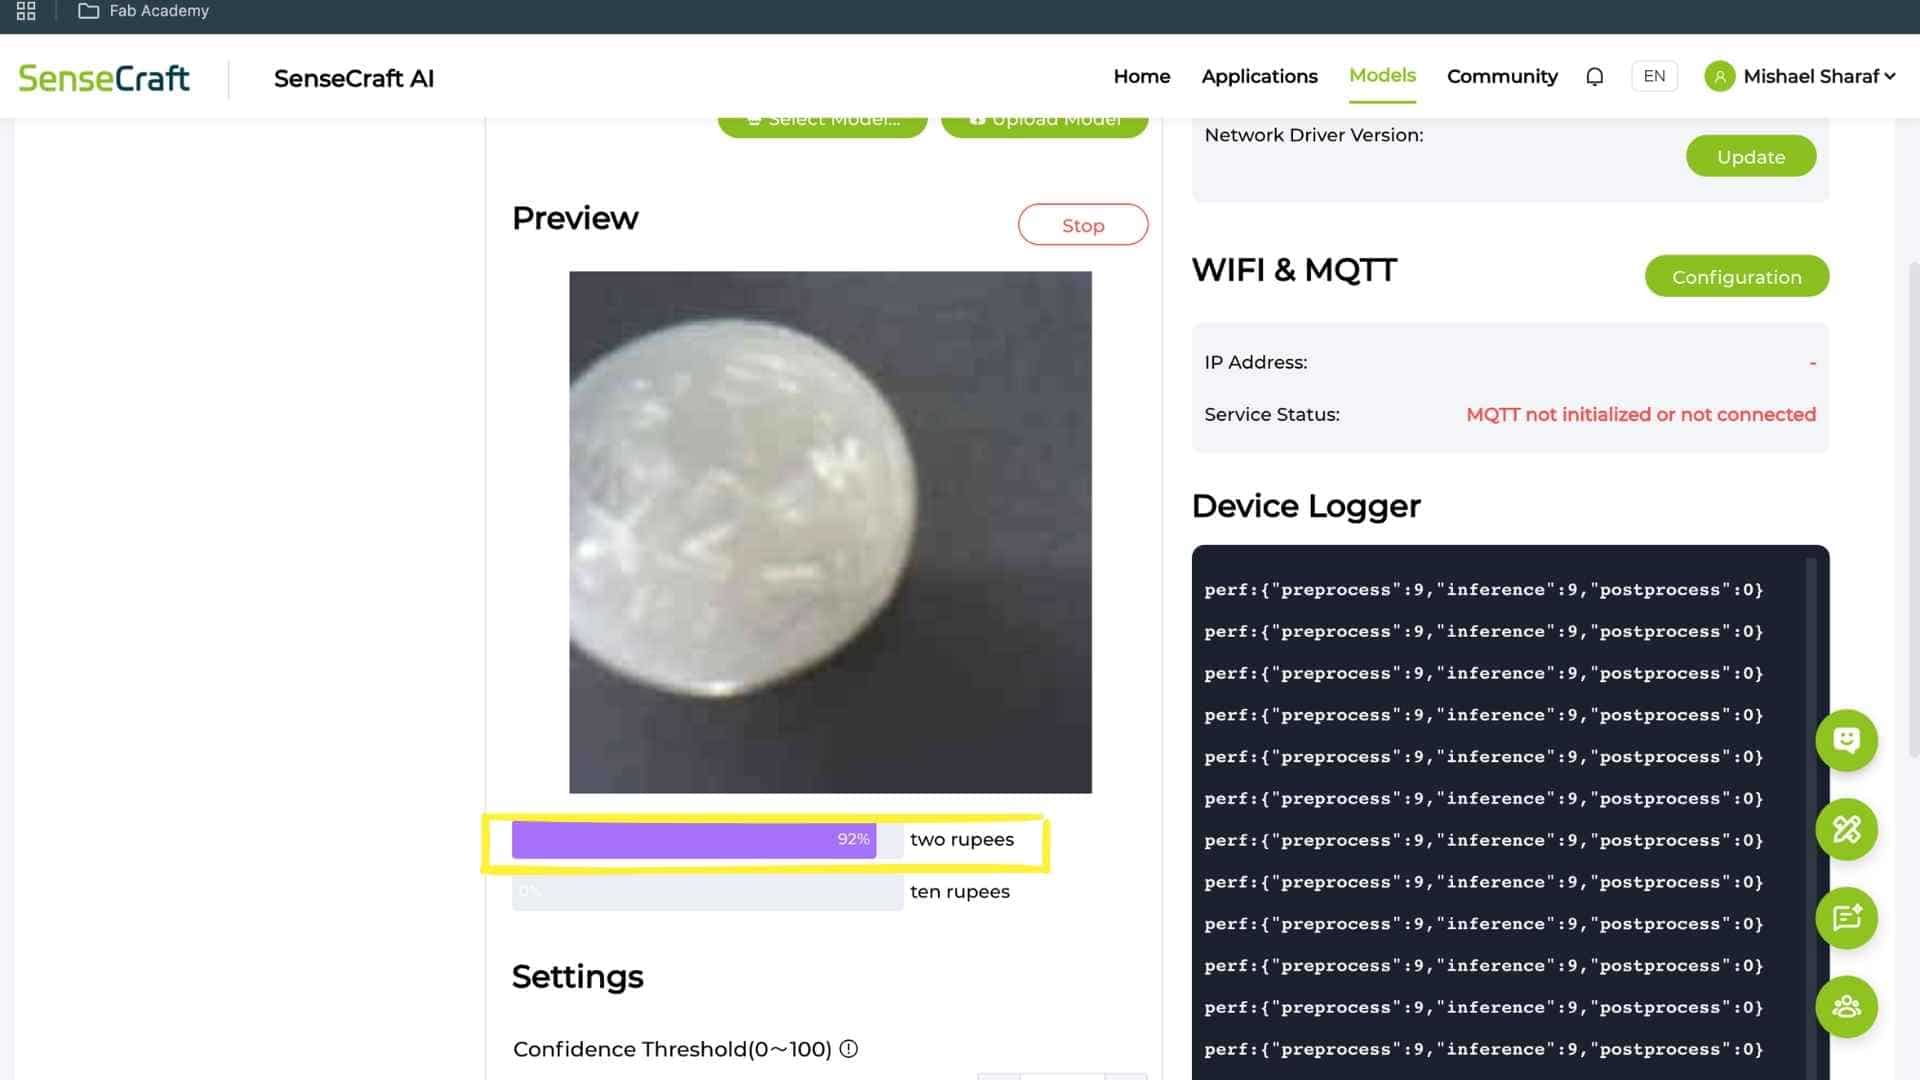
Task: Click the Confidence Threshold info icon
Action: [x=849, y=1049]
